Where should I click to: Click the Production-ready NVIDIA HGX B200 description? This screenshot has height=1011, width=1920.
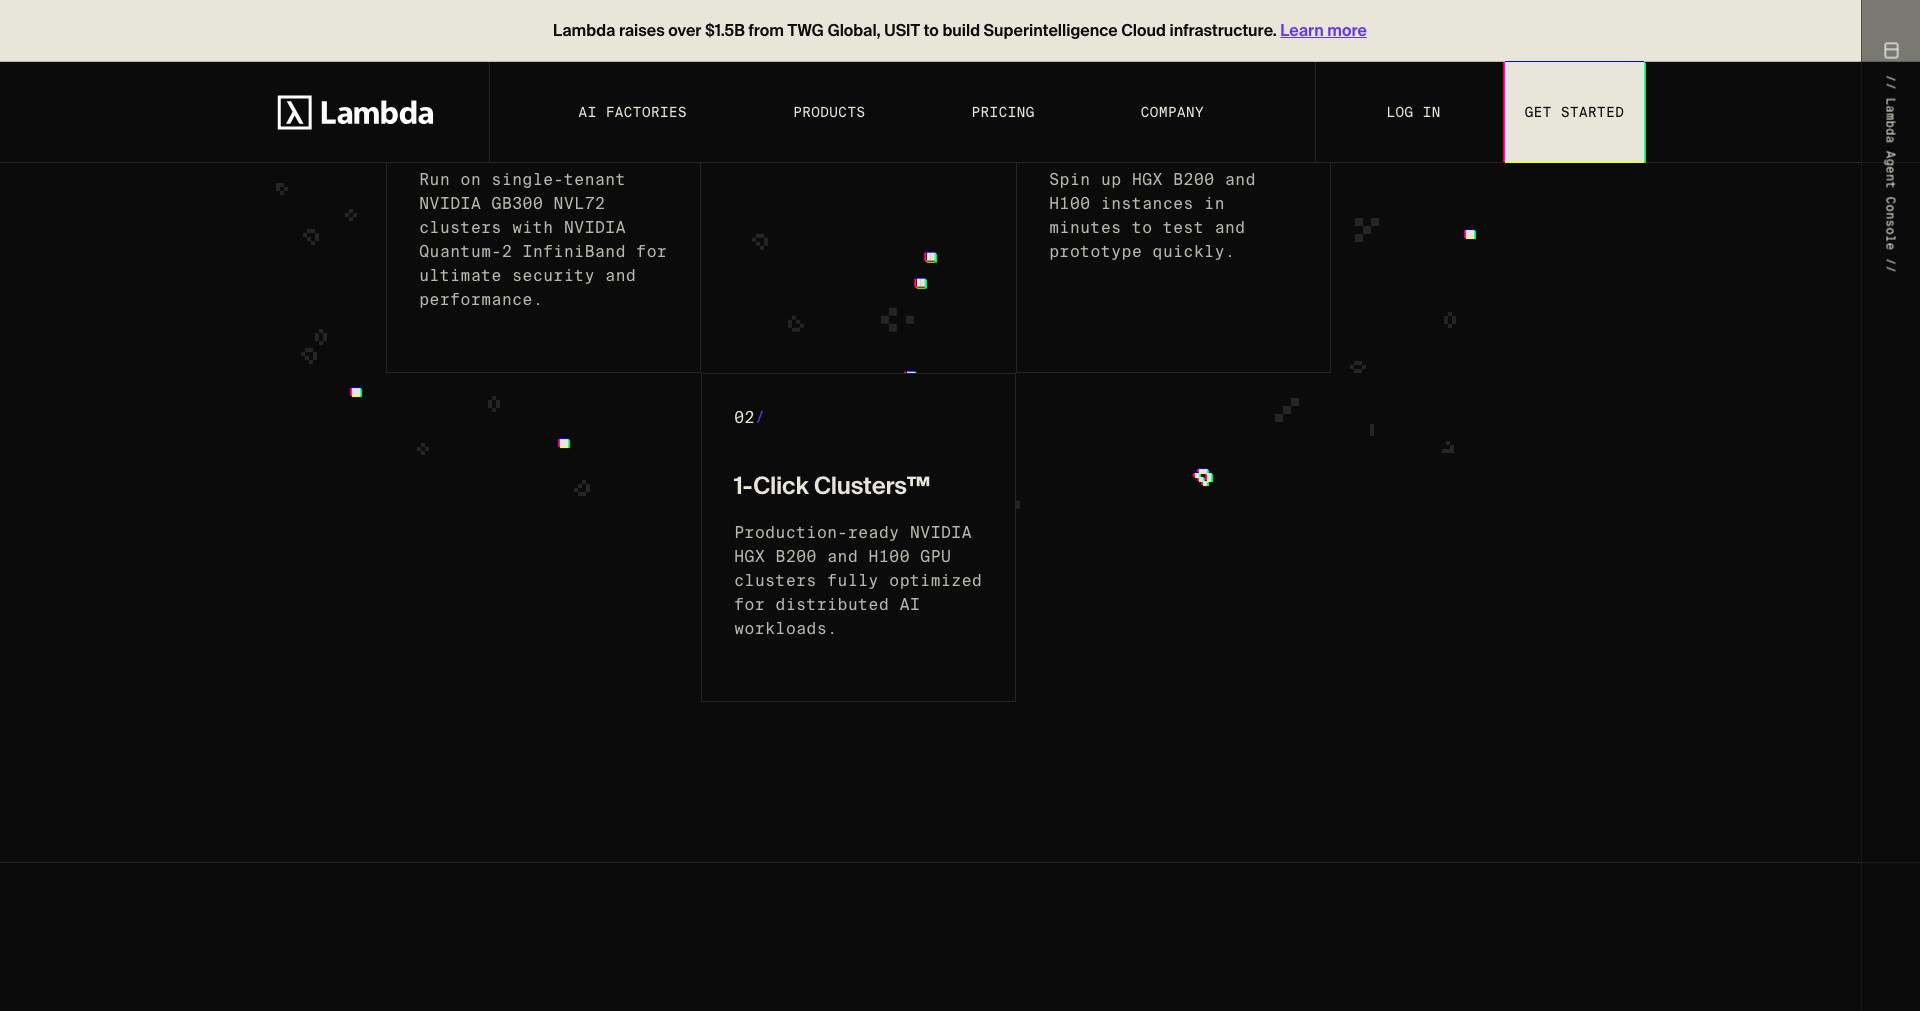pos(858,581)
